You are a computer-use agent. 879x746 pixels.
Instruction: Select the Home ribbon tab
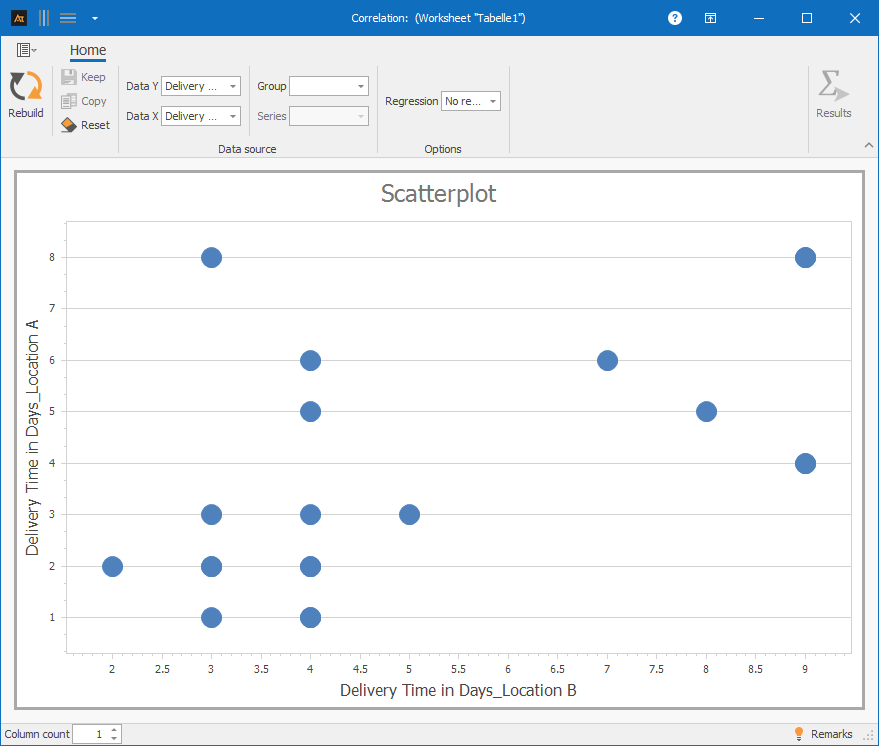[88, 51]
